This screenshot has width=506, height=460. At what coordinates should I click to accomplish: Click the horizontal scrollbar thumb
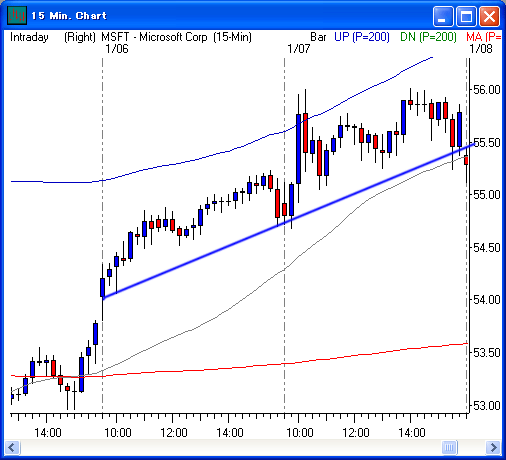(449, 447)
